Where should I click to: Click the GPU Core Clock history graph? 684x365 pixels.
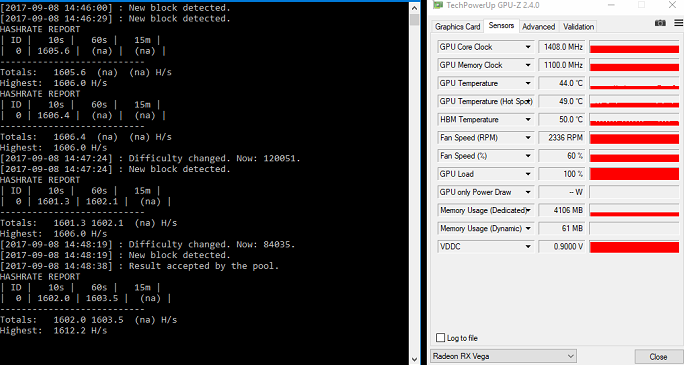pyautogui.click(x=634, y=47)
